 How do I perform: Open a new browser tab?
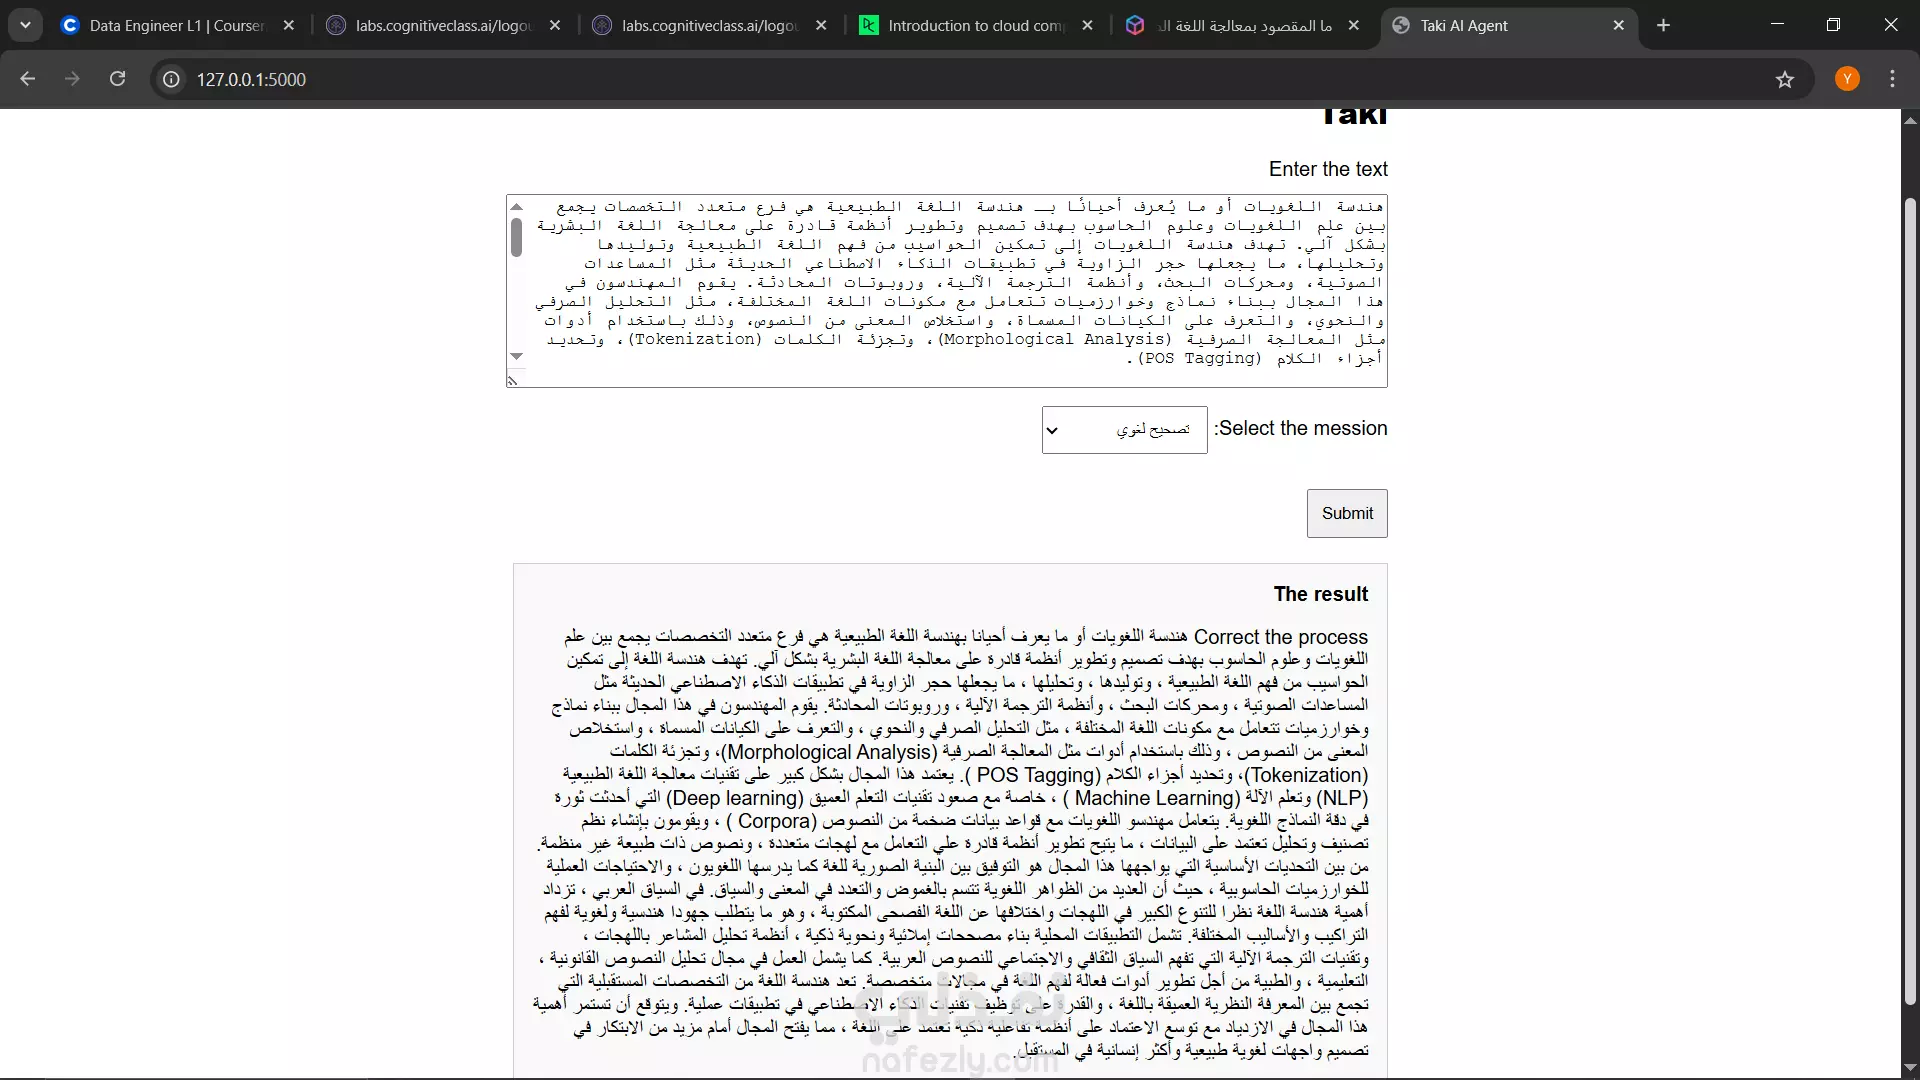click(1663, 26)
